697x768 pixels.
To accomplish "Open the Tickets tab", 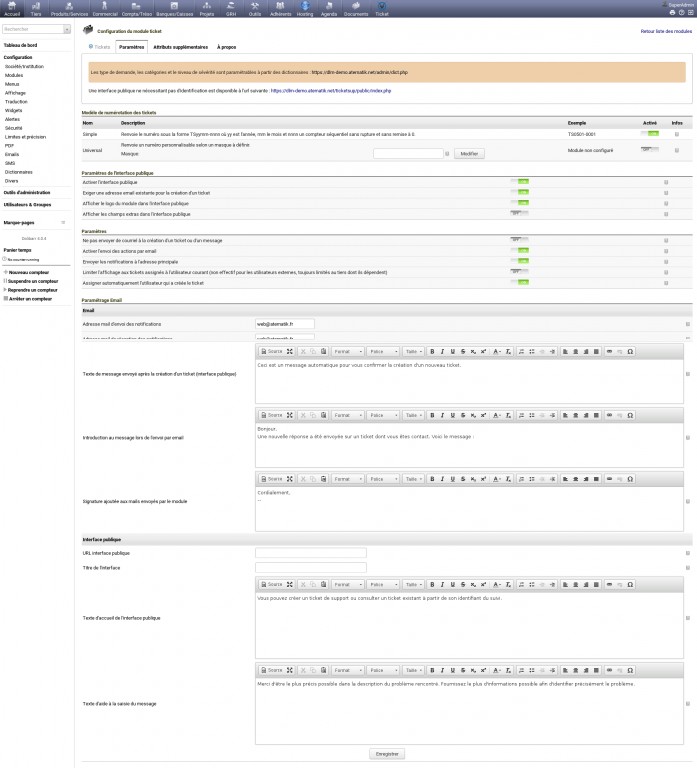I will click(99, 47).
